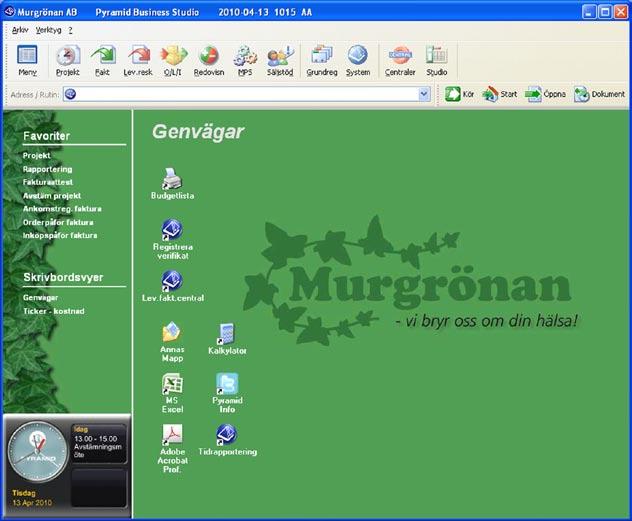Open the Studio toolbar icon
Screen dimensions: 632x521
click(437, 60)
